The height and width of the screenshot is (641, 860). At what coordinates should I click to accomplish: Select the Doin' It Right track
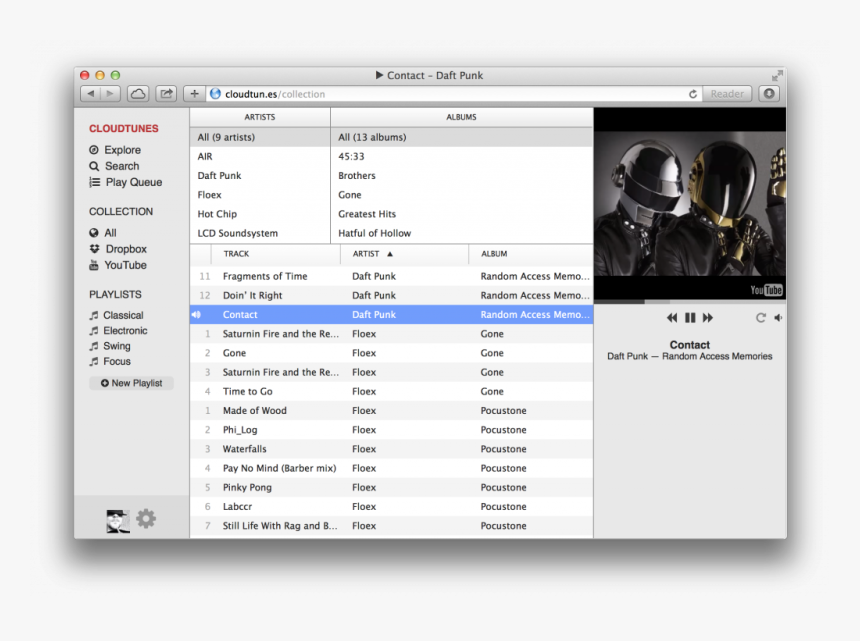[x=392, y=296]
